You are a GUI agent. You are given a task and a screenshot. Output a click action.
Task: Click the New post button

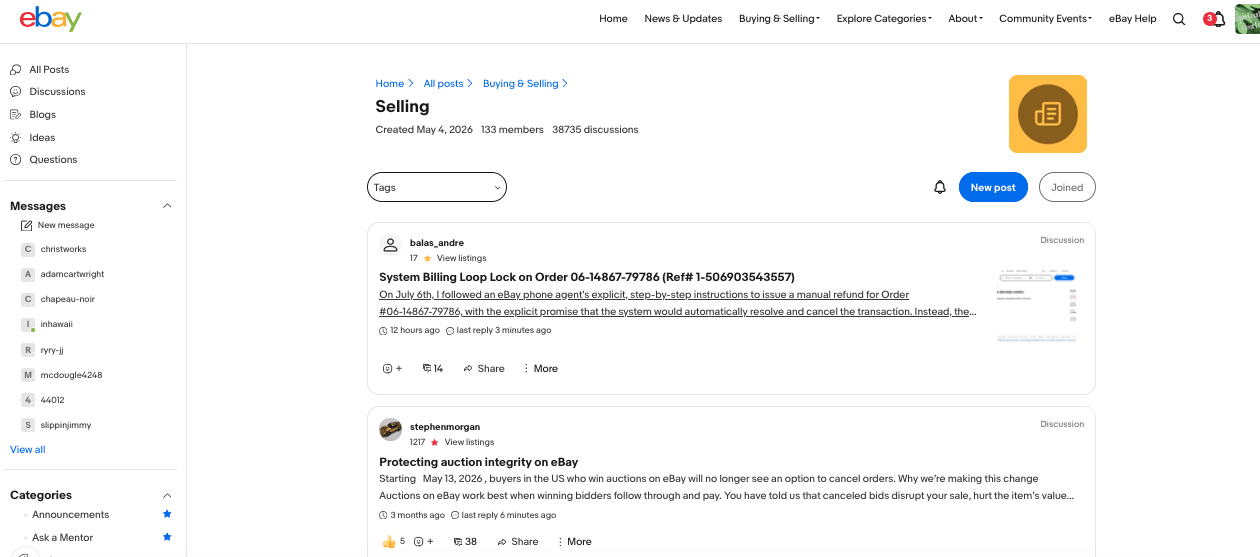[993, 187]
